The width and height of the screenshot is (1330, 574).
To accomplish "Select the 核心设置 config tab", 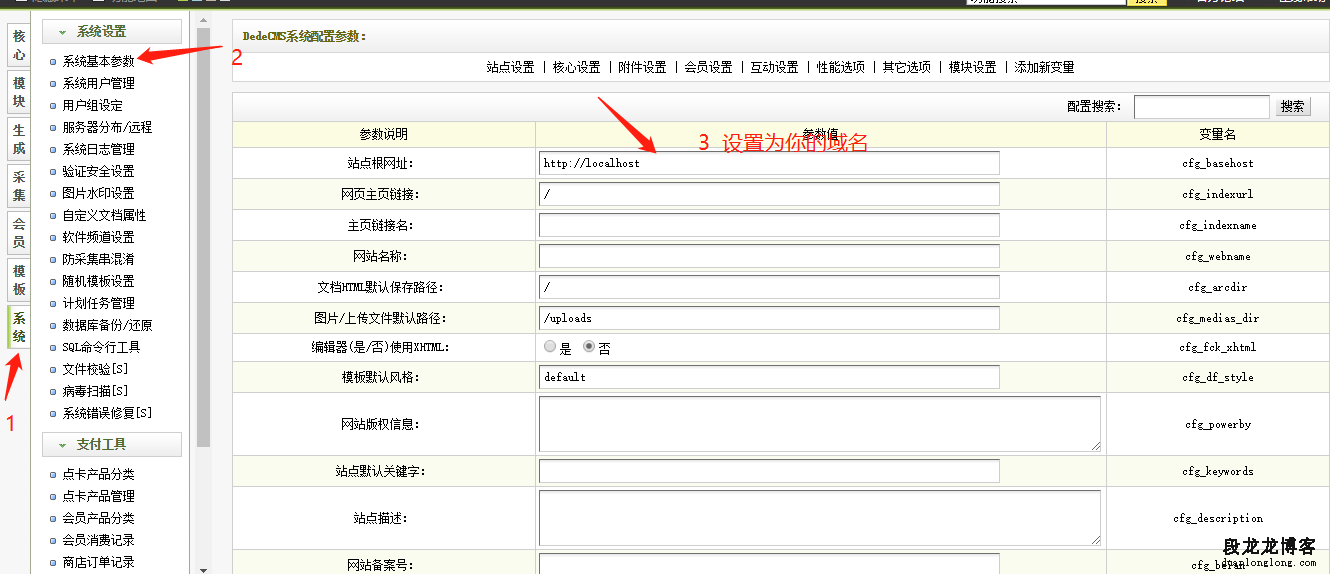I will click(x=577, y=67).
